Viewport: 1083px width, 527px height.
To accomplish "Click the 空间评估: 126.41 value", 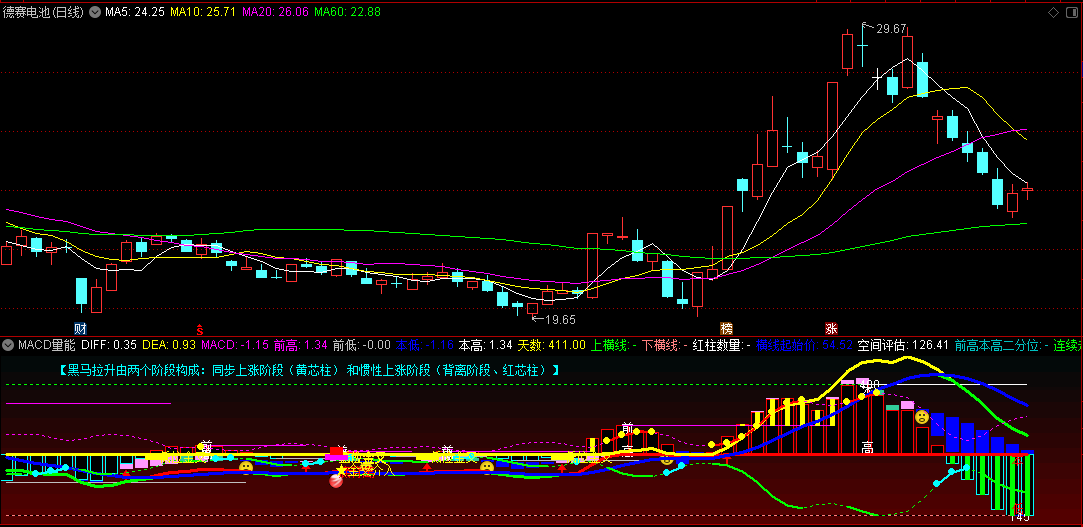I will click(x=903, y=345).
